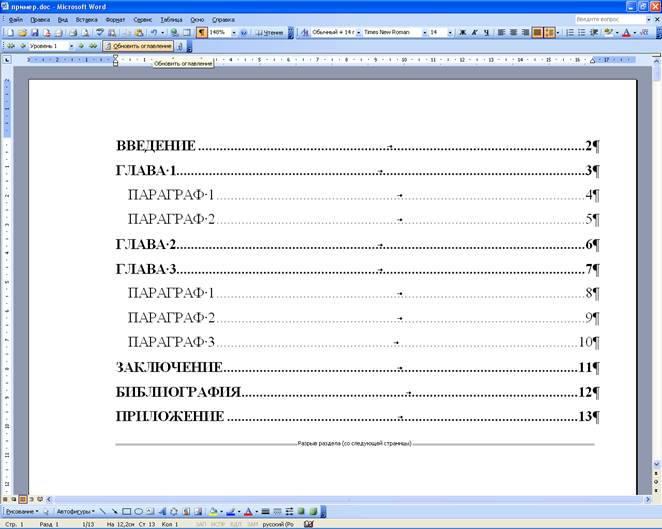Click the align left icon
Viewport: 662px width, 529px height.
pyautogui.click(x=500, y=32)
